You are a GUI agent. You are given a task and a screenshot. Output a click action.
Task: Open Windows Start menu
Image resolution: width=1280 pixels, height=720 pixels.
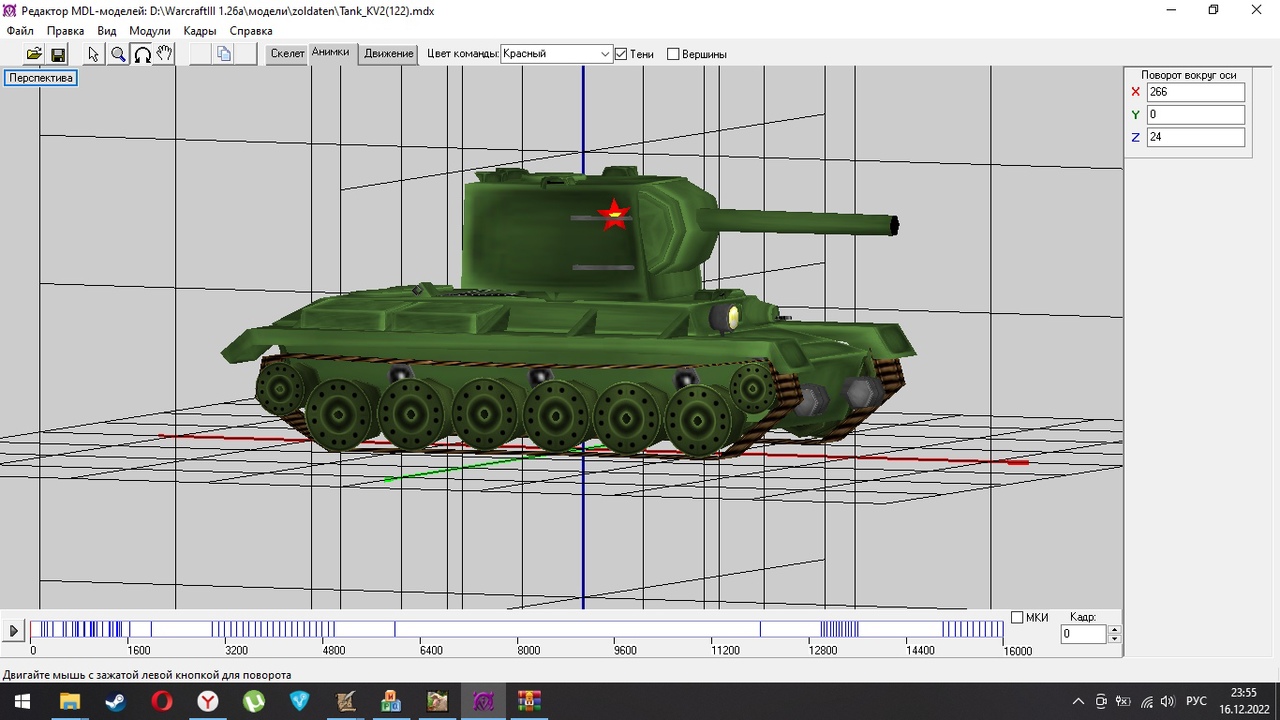22,702
